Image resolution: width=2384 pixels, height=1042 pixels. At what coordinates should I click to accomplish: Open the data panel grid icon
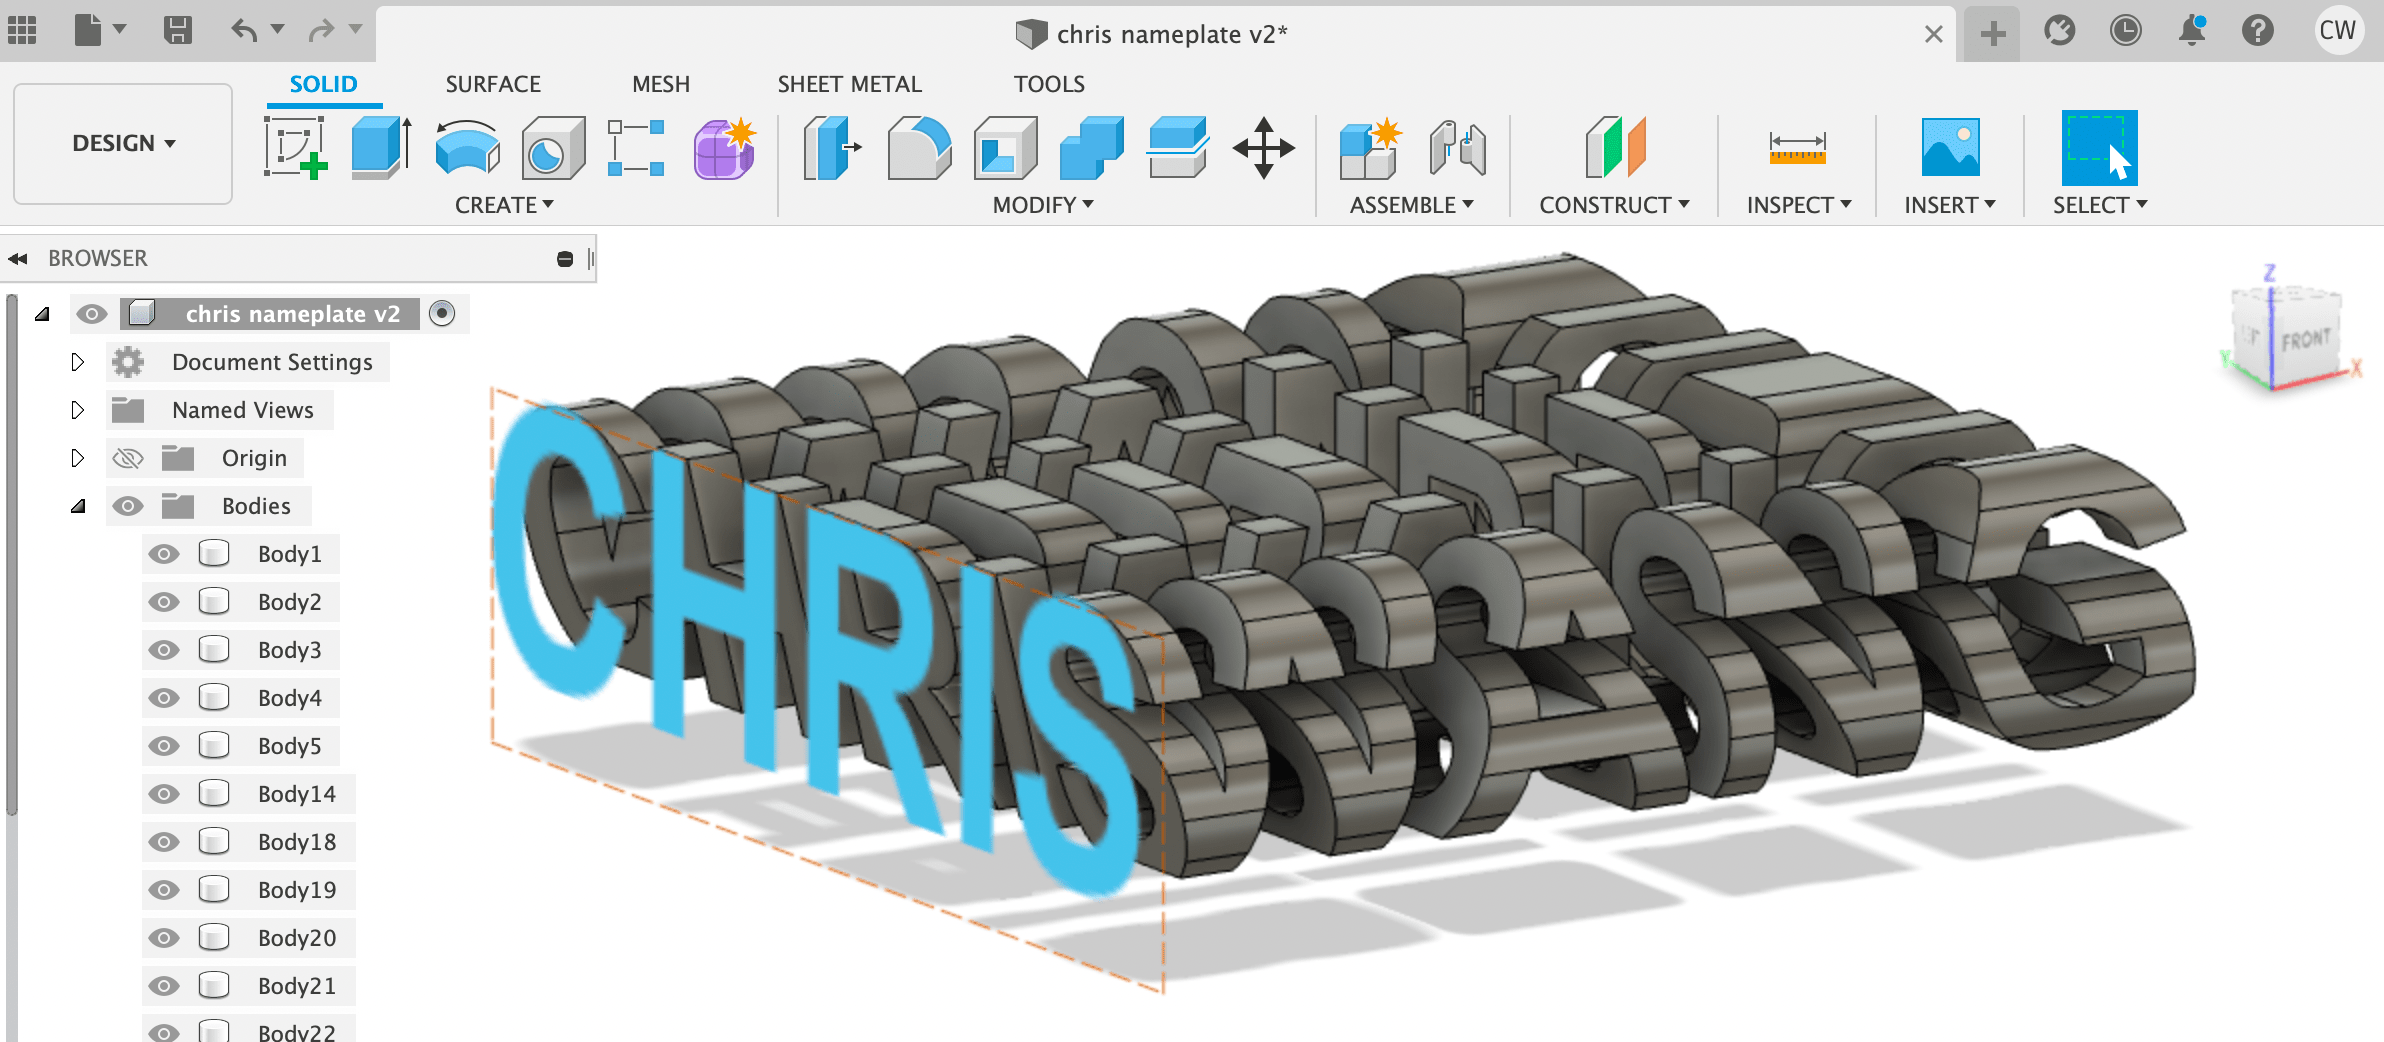(22, 31)
